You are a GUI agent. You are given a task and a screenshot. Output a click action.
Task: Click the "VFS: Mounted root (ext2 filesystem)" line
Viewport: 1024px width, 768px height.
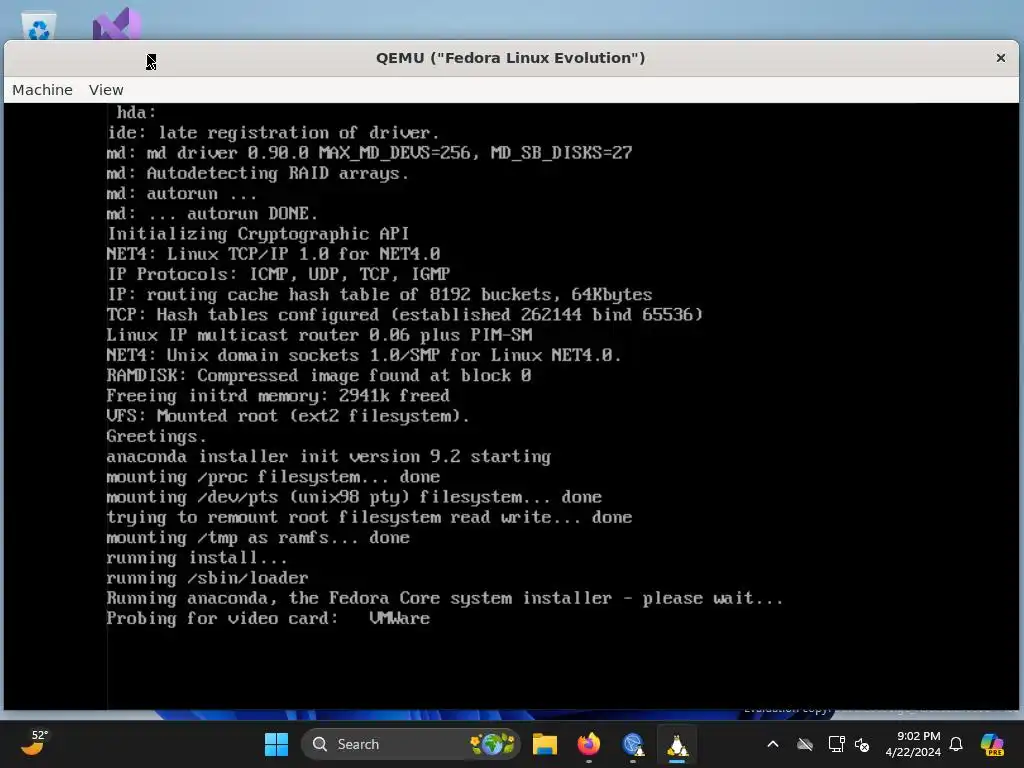click(x=288, y=416)
